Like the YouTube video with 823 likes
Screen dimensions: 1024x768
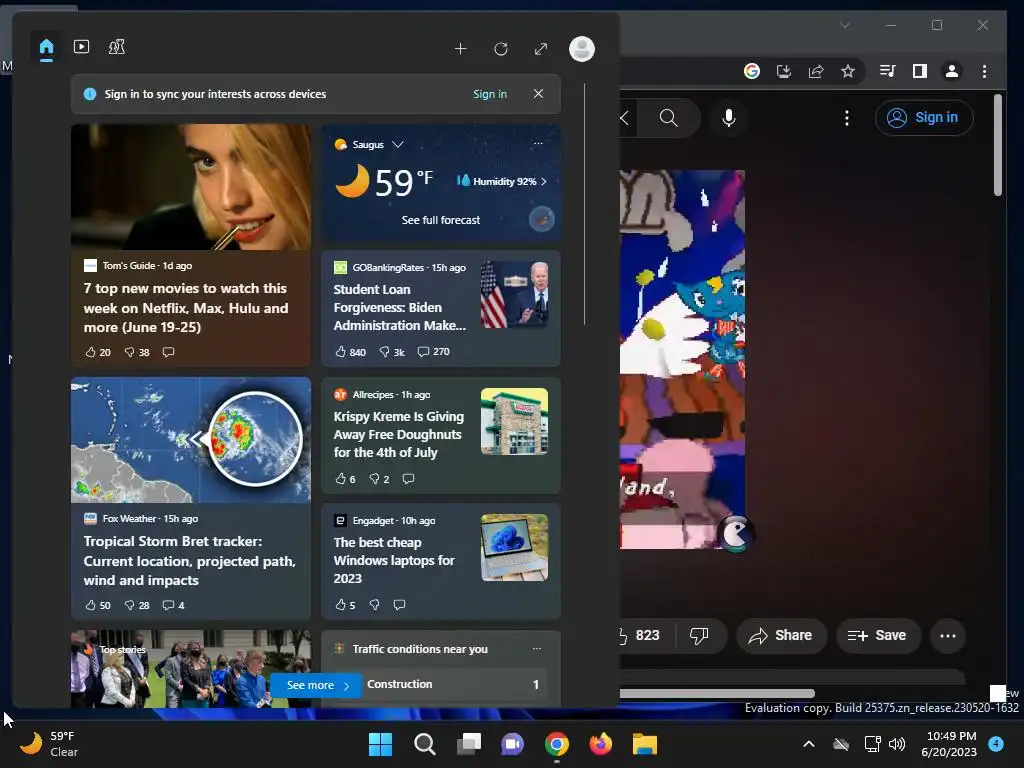pos(639,635)
